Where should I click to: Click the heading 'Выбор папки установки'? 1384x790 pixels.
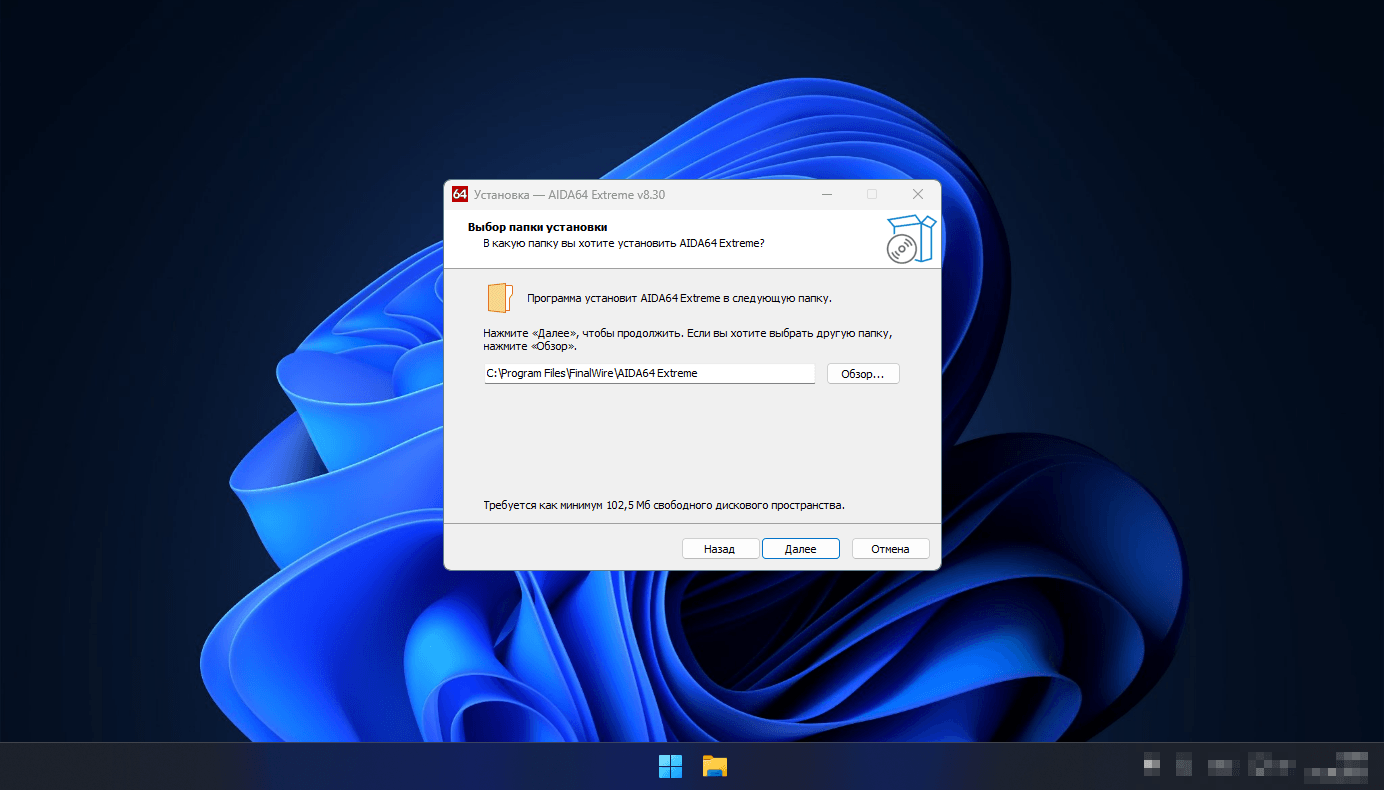click(538, 227)
